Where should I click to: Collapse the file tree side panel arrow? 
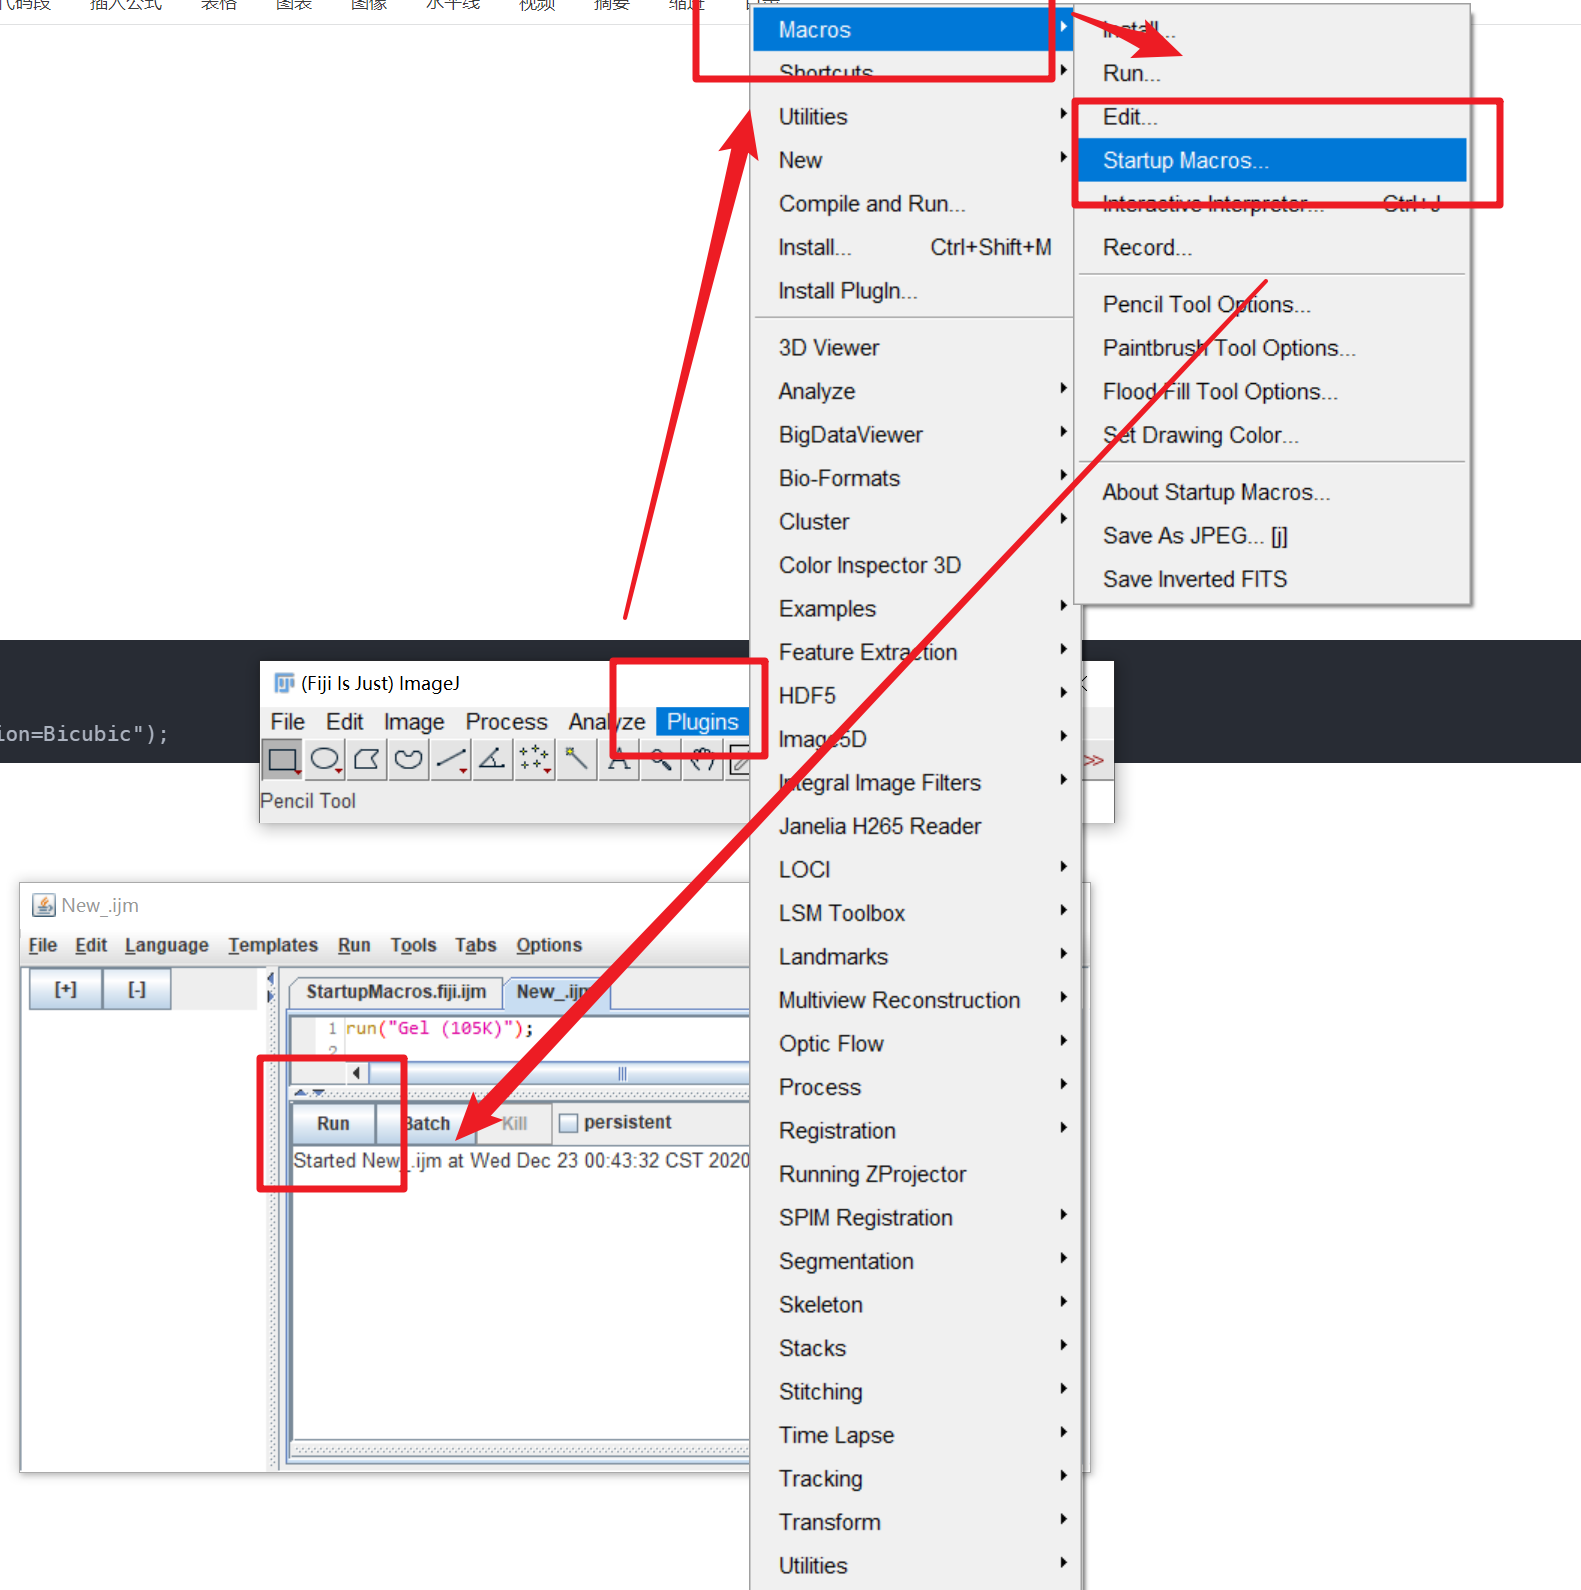270,978
